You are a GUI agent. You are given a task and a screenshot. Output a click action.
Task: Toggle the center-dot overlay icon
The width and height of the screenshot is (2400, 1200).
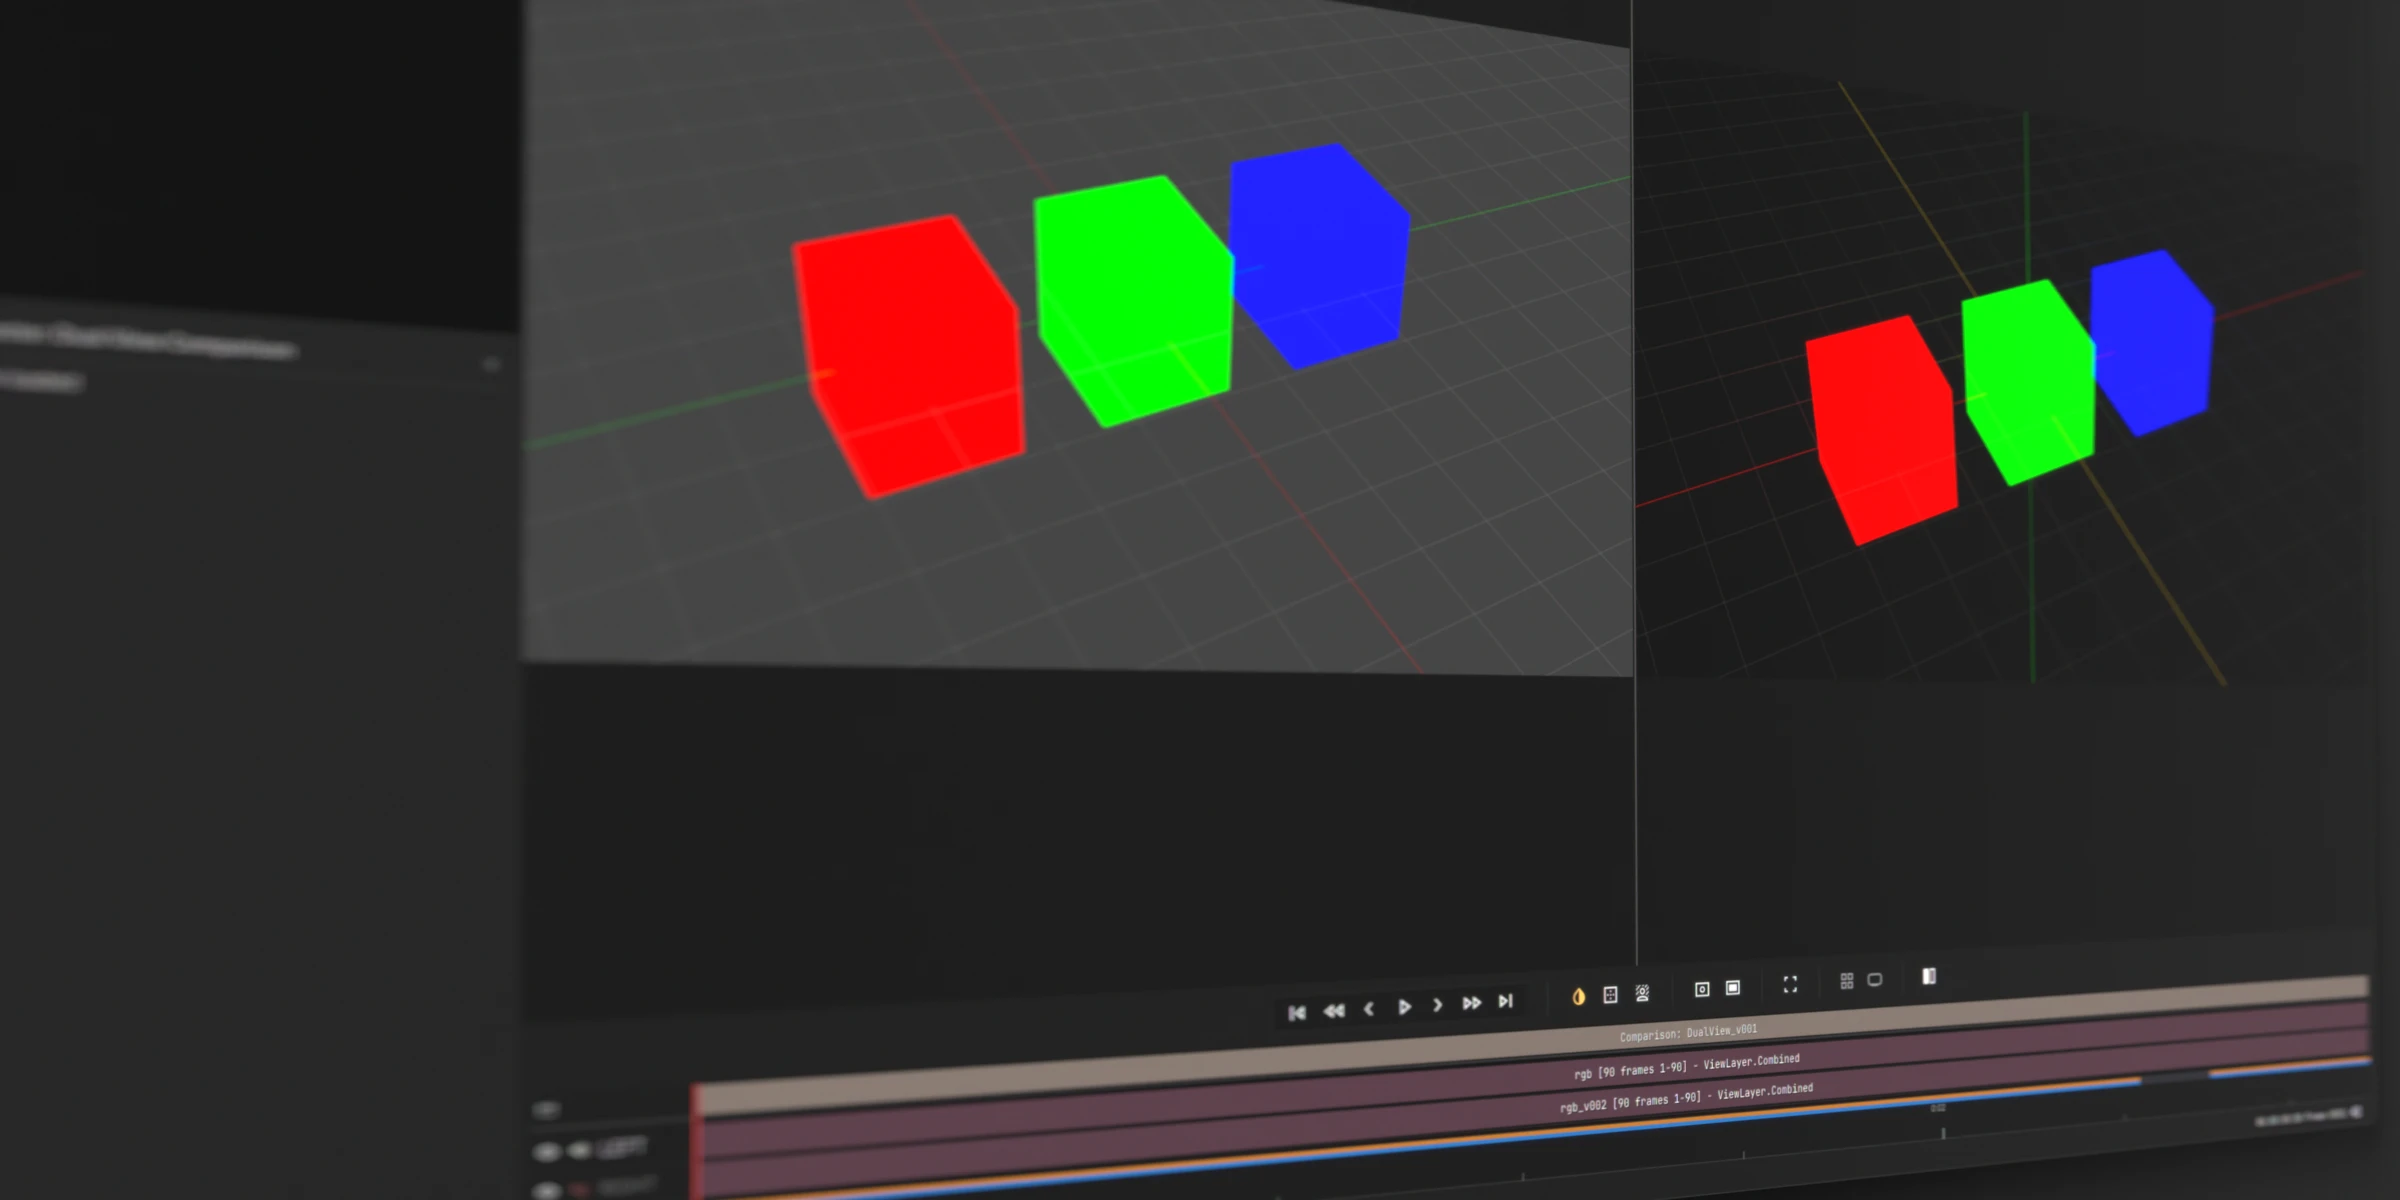1703,989
